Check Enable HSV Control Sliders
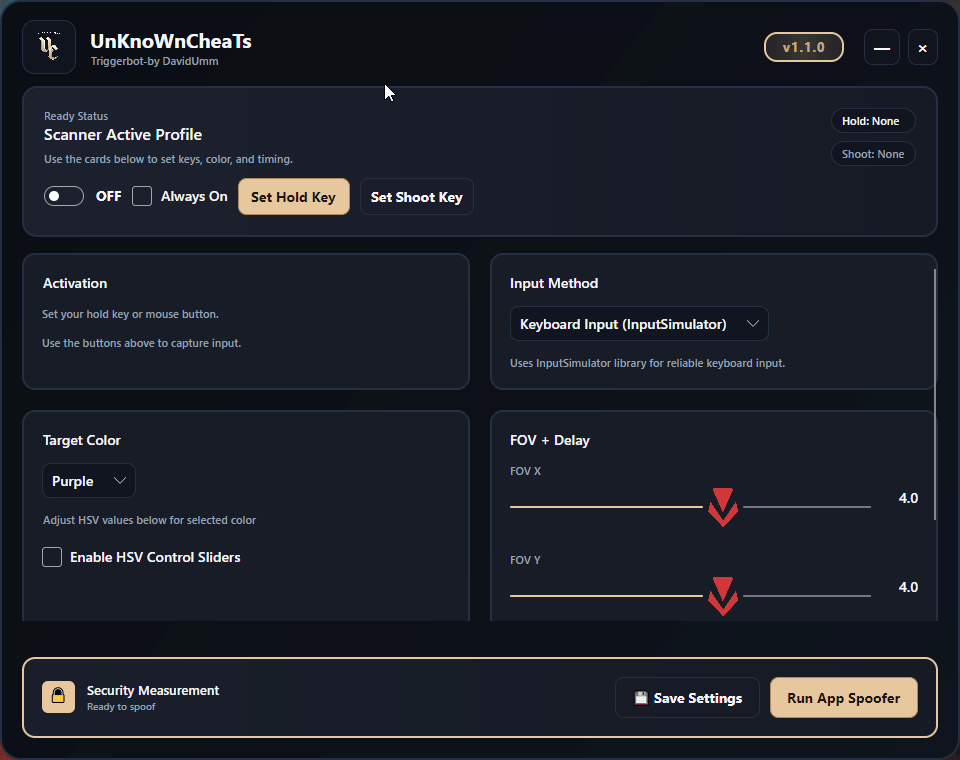 [x=52, y=557]
